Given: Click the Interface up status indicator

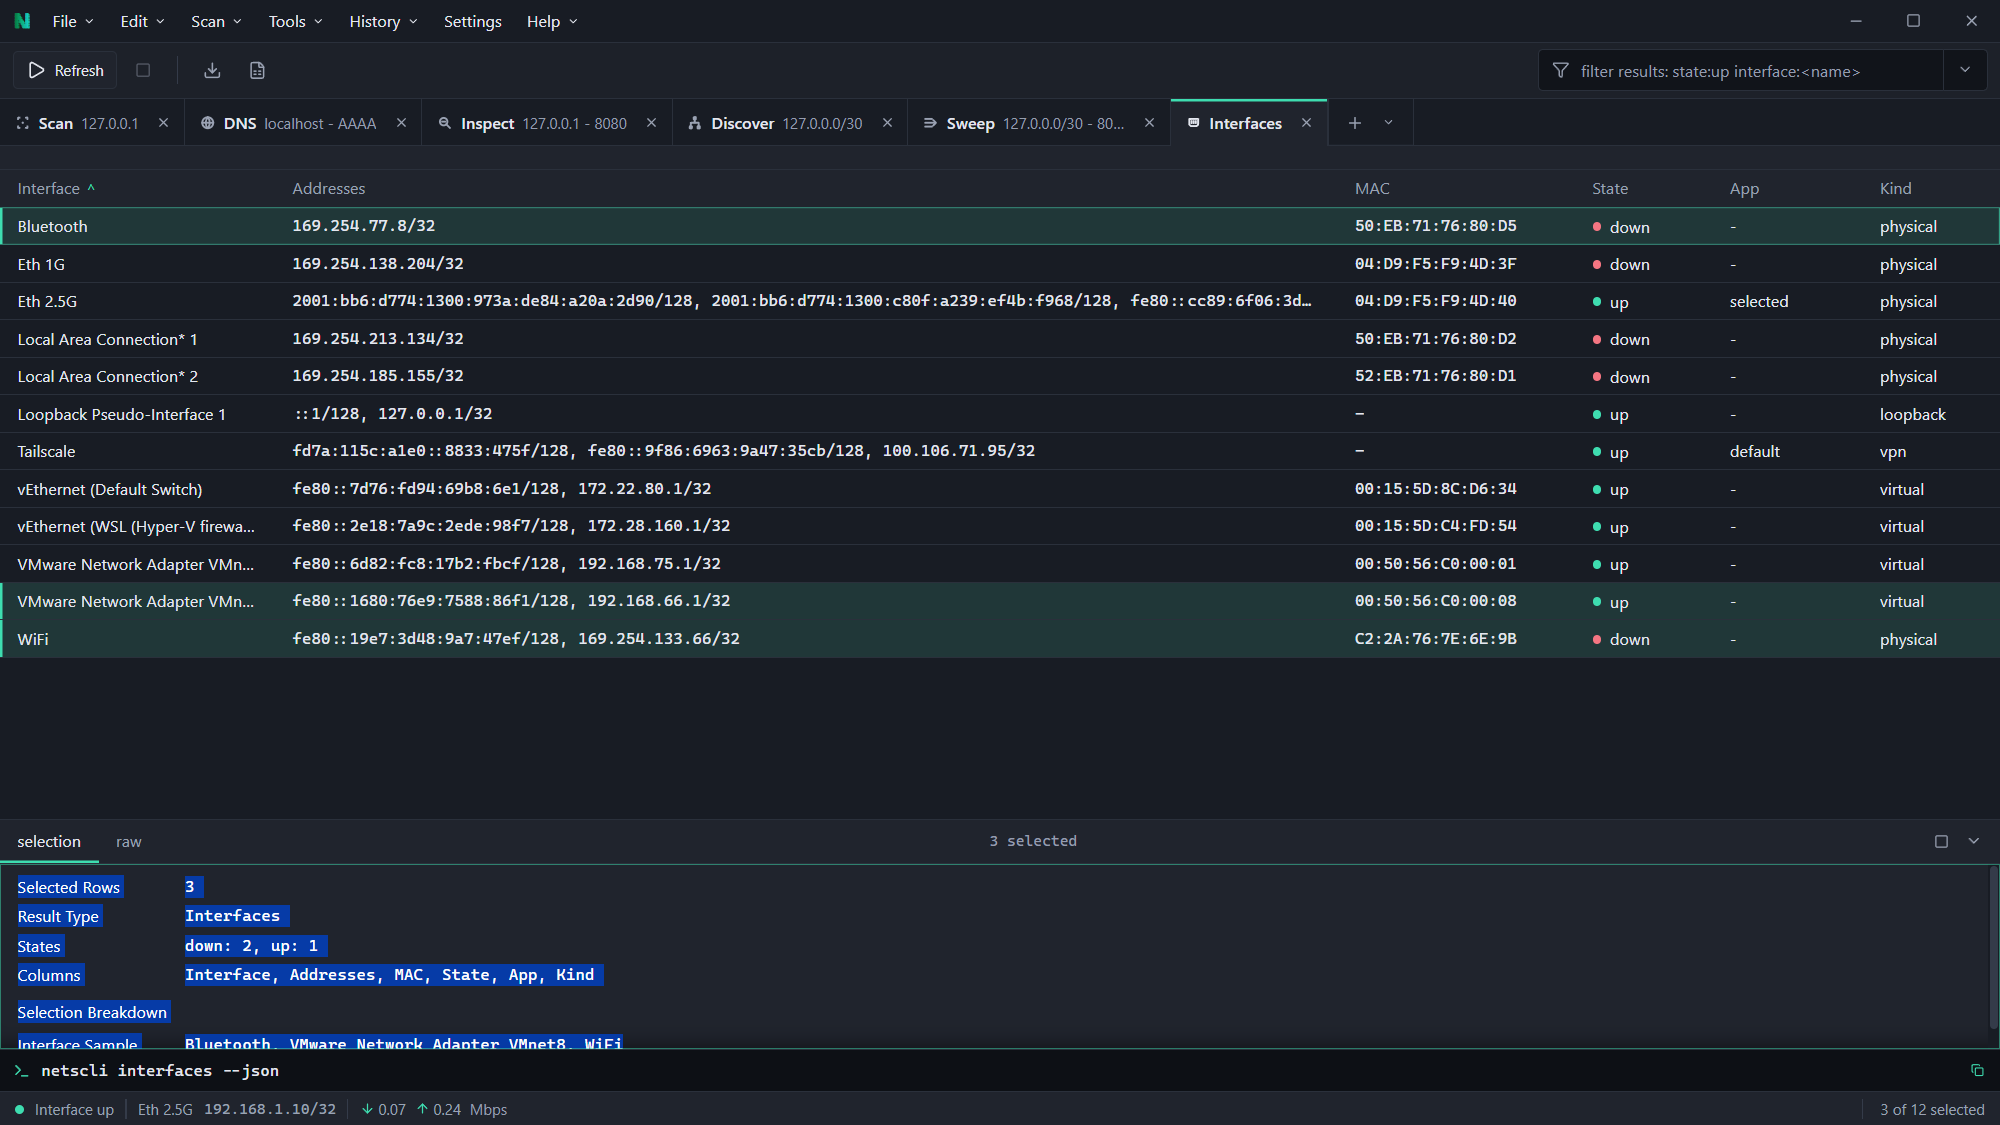Looking at the screenshot, I should [64, 1109].
